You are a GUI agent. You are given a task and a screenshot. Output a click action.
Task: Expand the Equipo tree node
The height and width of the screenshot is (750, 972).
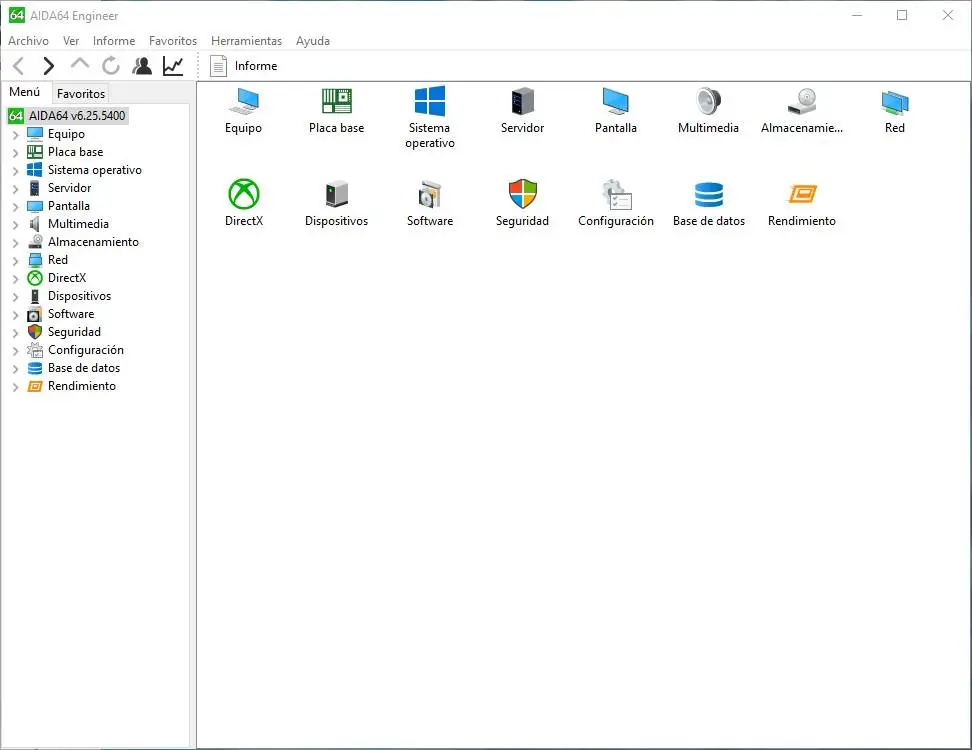15,134
